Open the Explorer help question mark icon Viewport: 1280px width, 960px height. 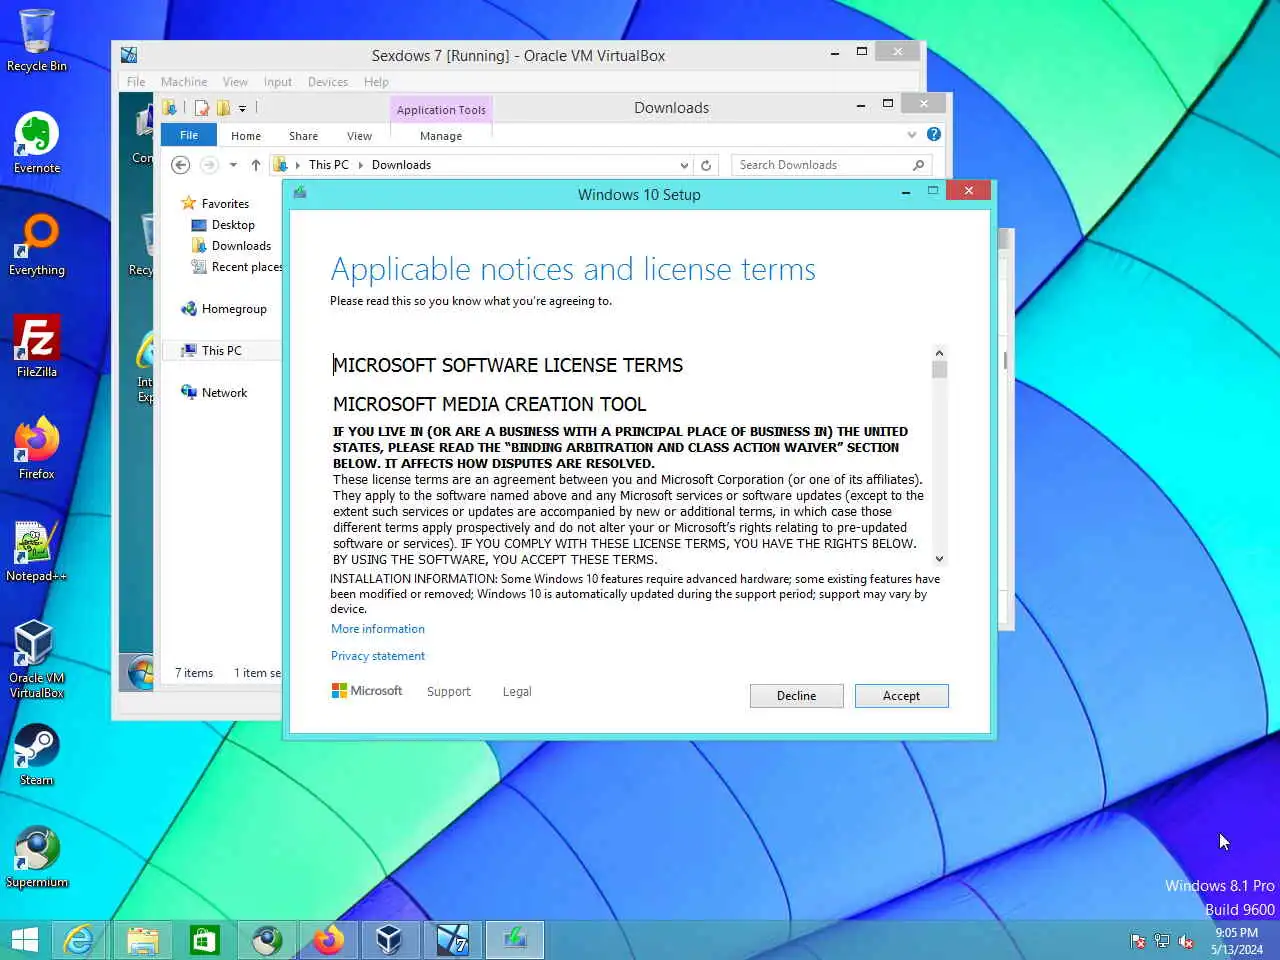pos(934,134)
